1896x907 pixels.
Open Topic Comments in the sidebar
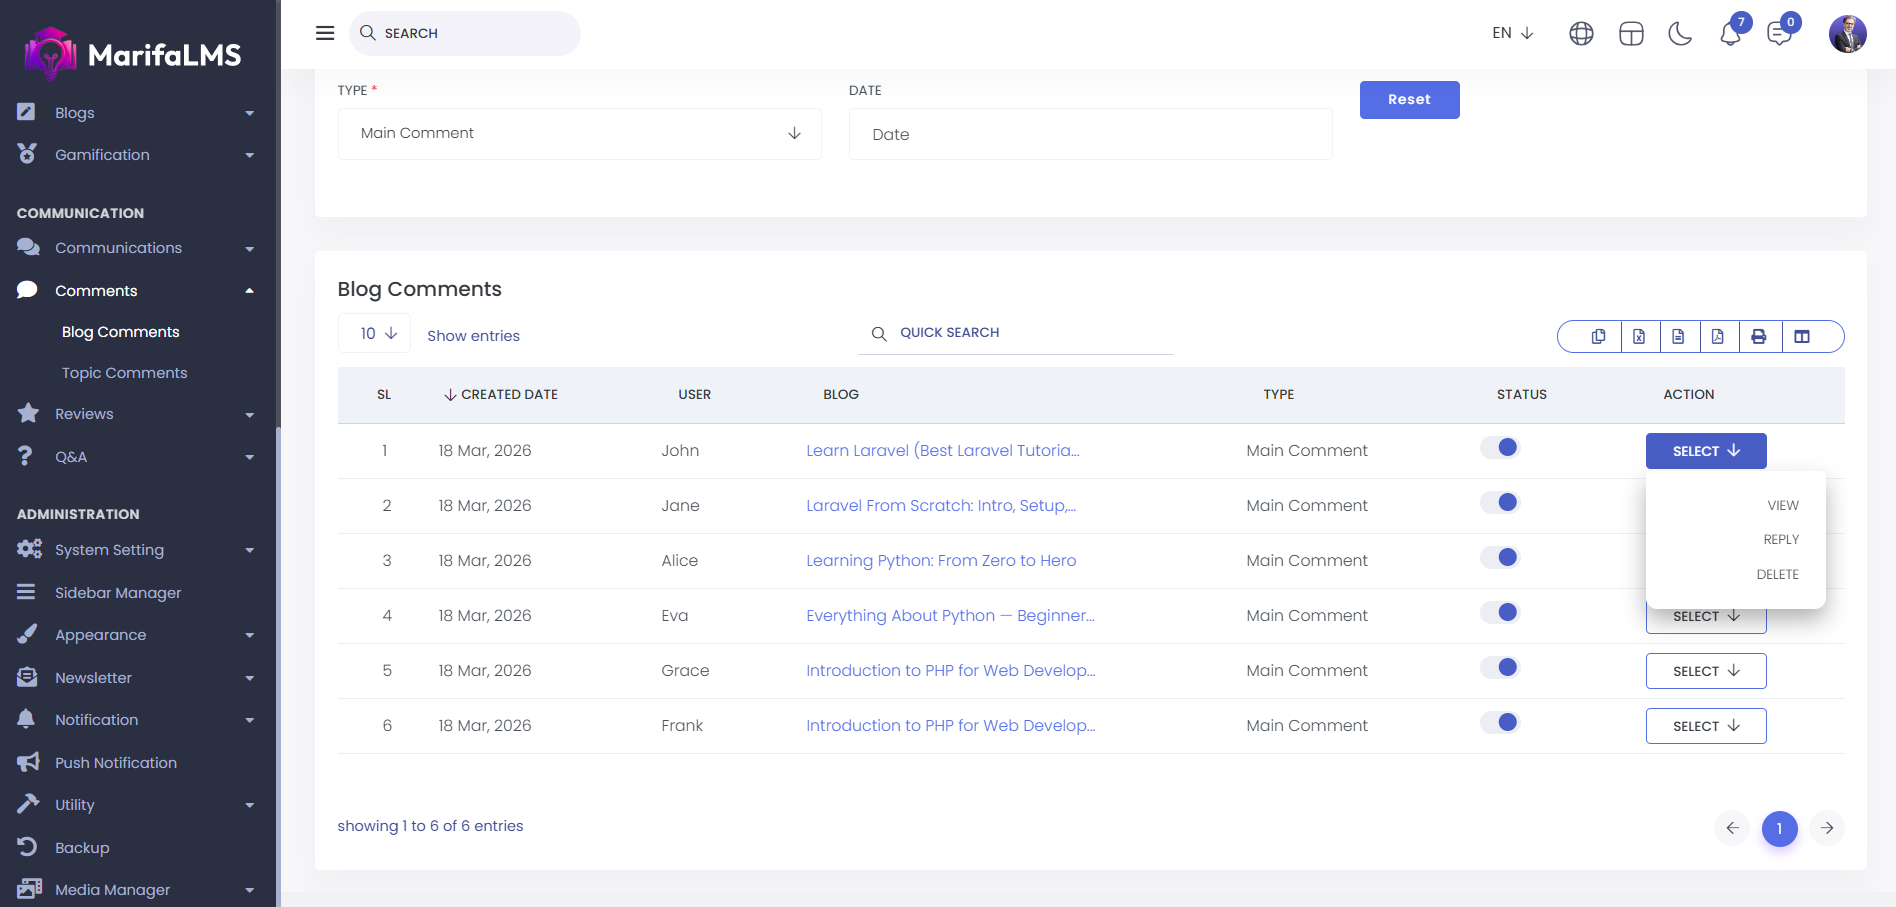[x=124, y=373]
